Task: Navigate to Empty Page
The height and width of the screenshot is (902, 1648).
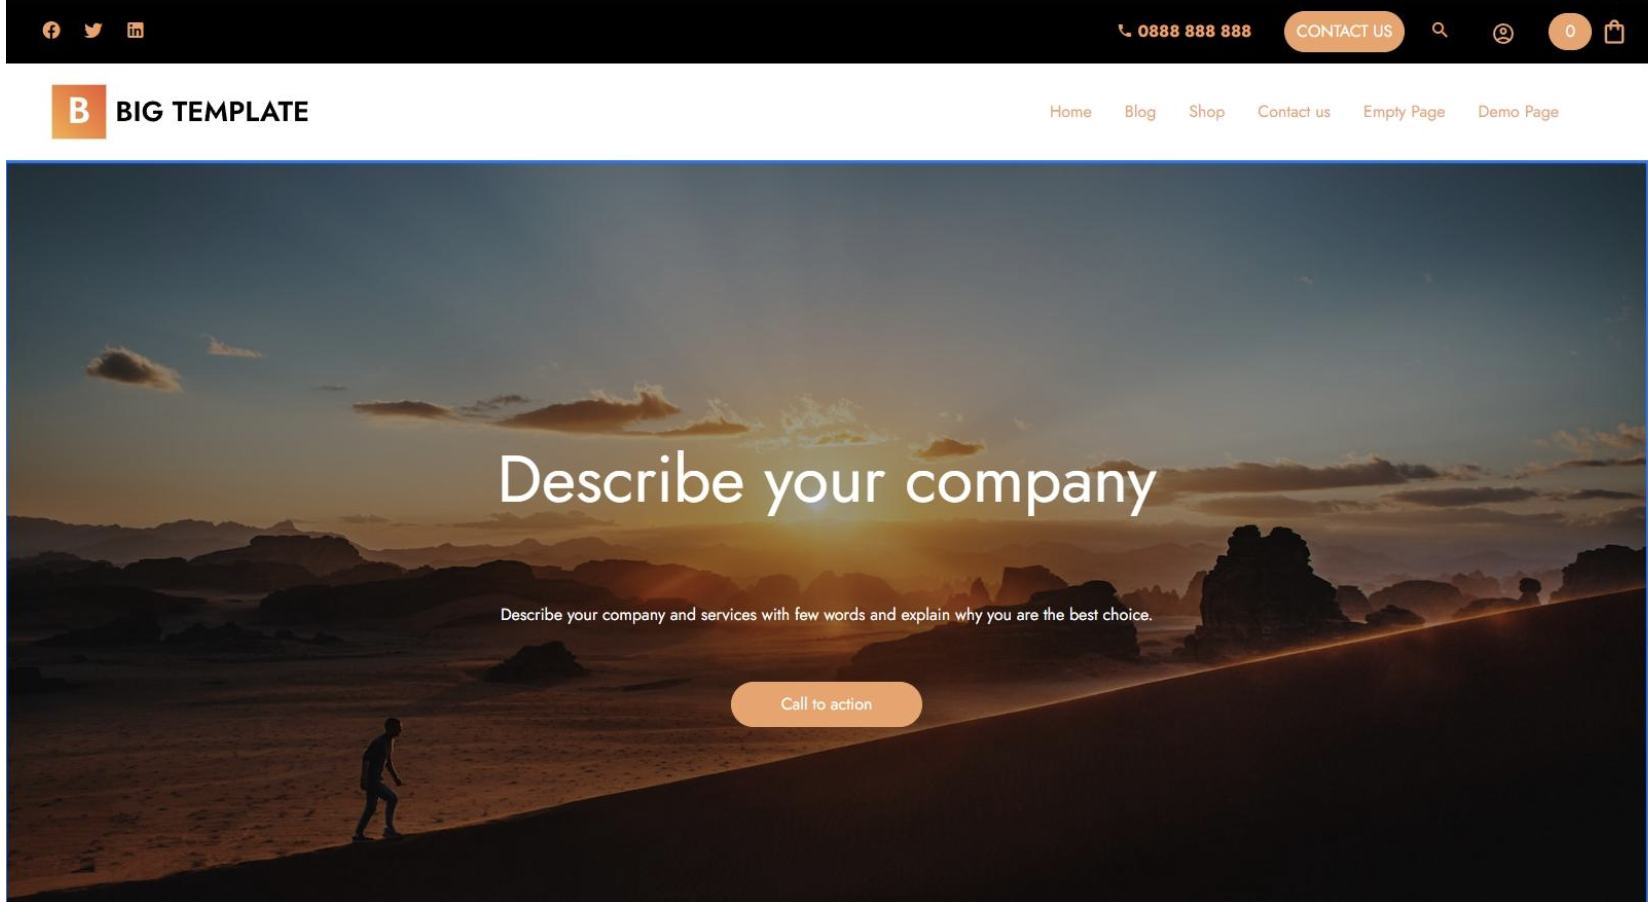Action: [x=1404, y=112]
